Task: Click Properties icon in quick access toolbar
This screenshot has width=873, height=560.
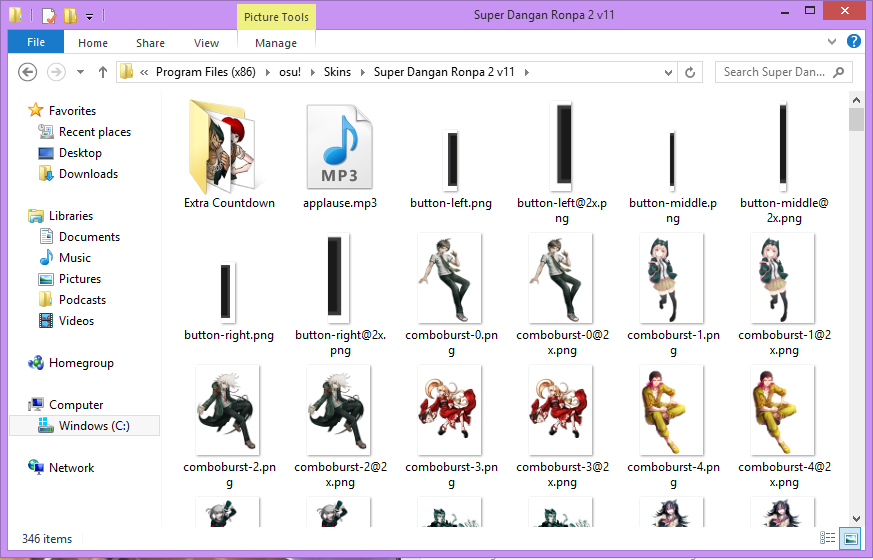Action: click(x=49, y=15)
